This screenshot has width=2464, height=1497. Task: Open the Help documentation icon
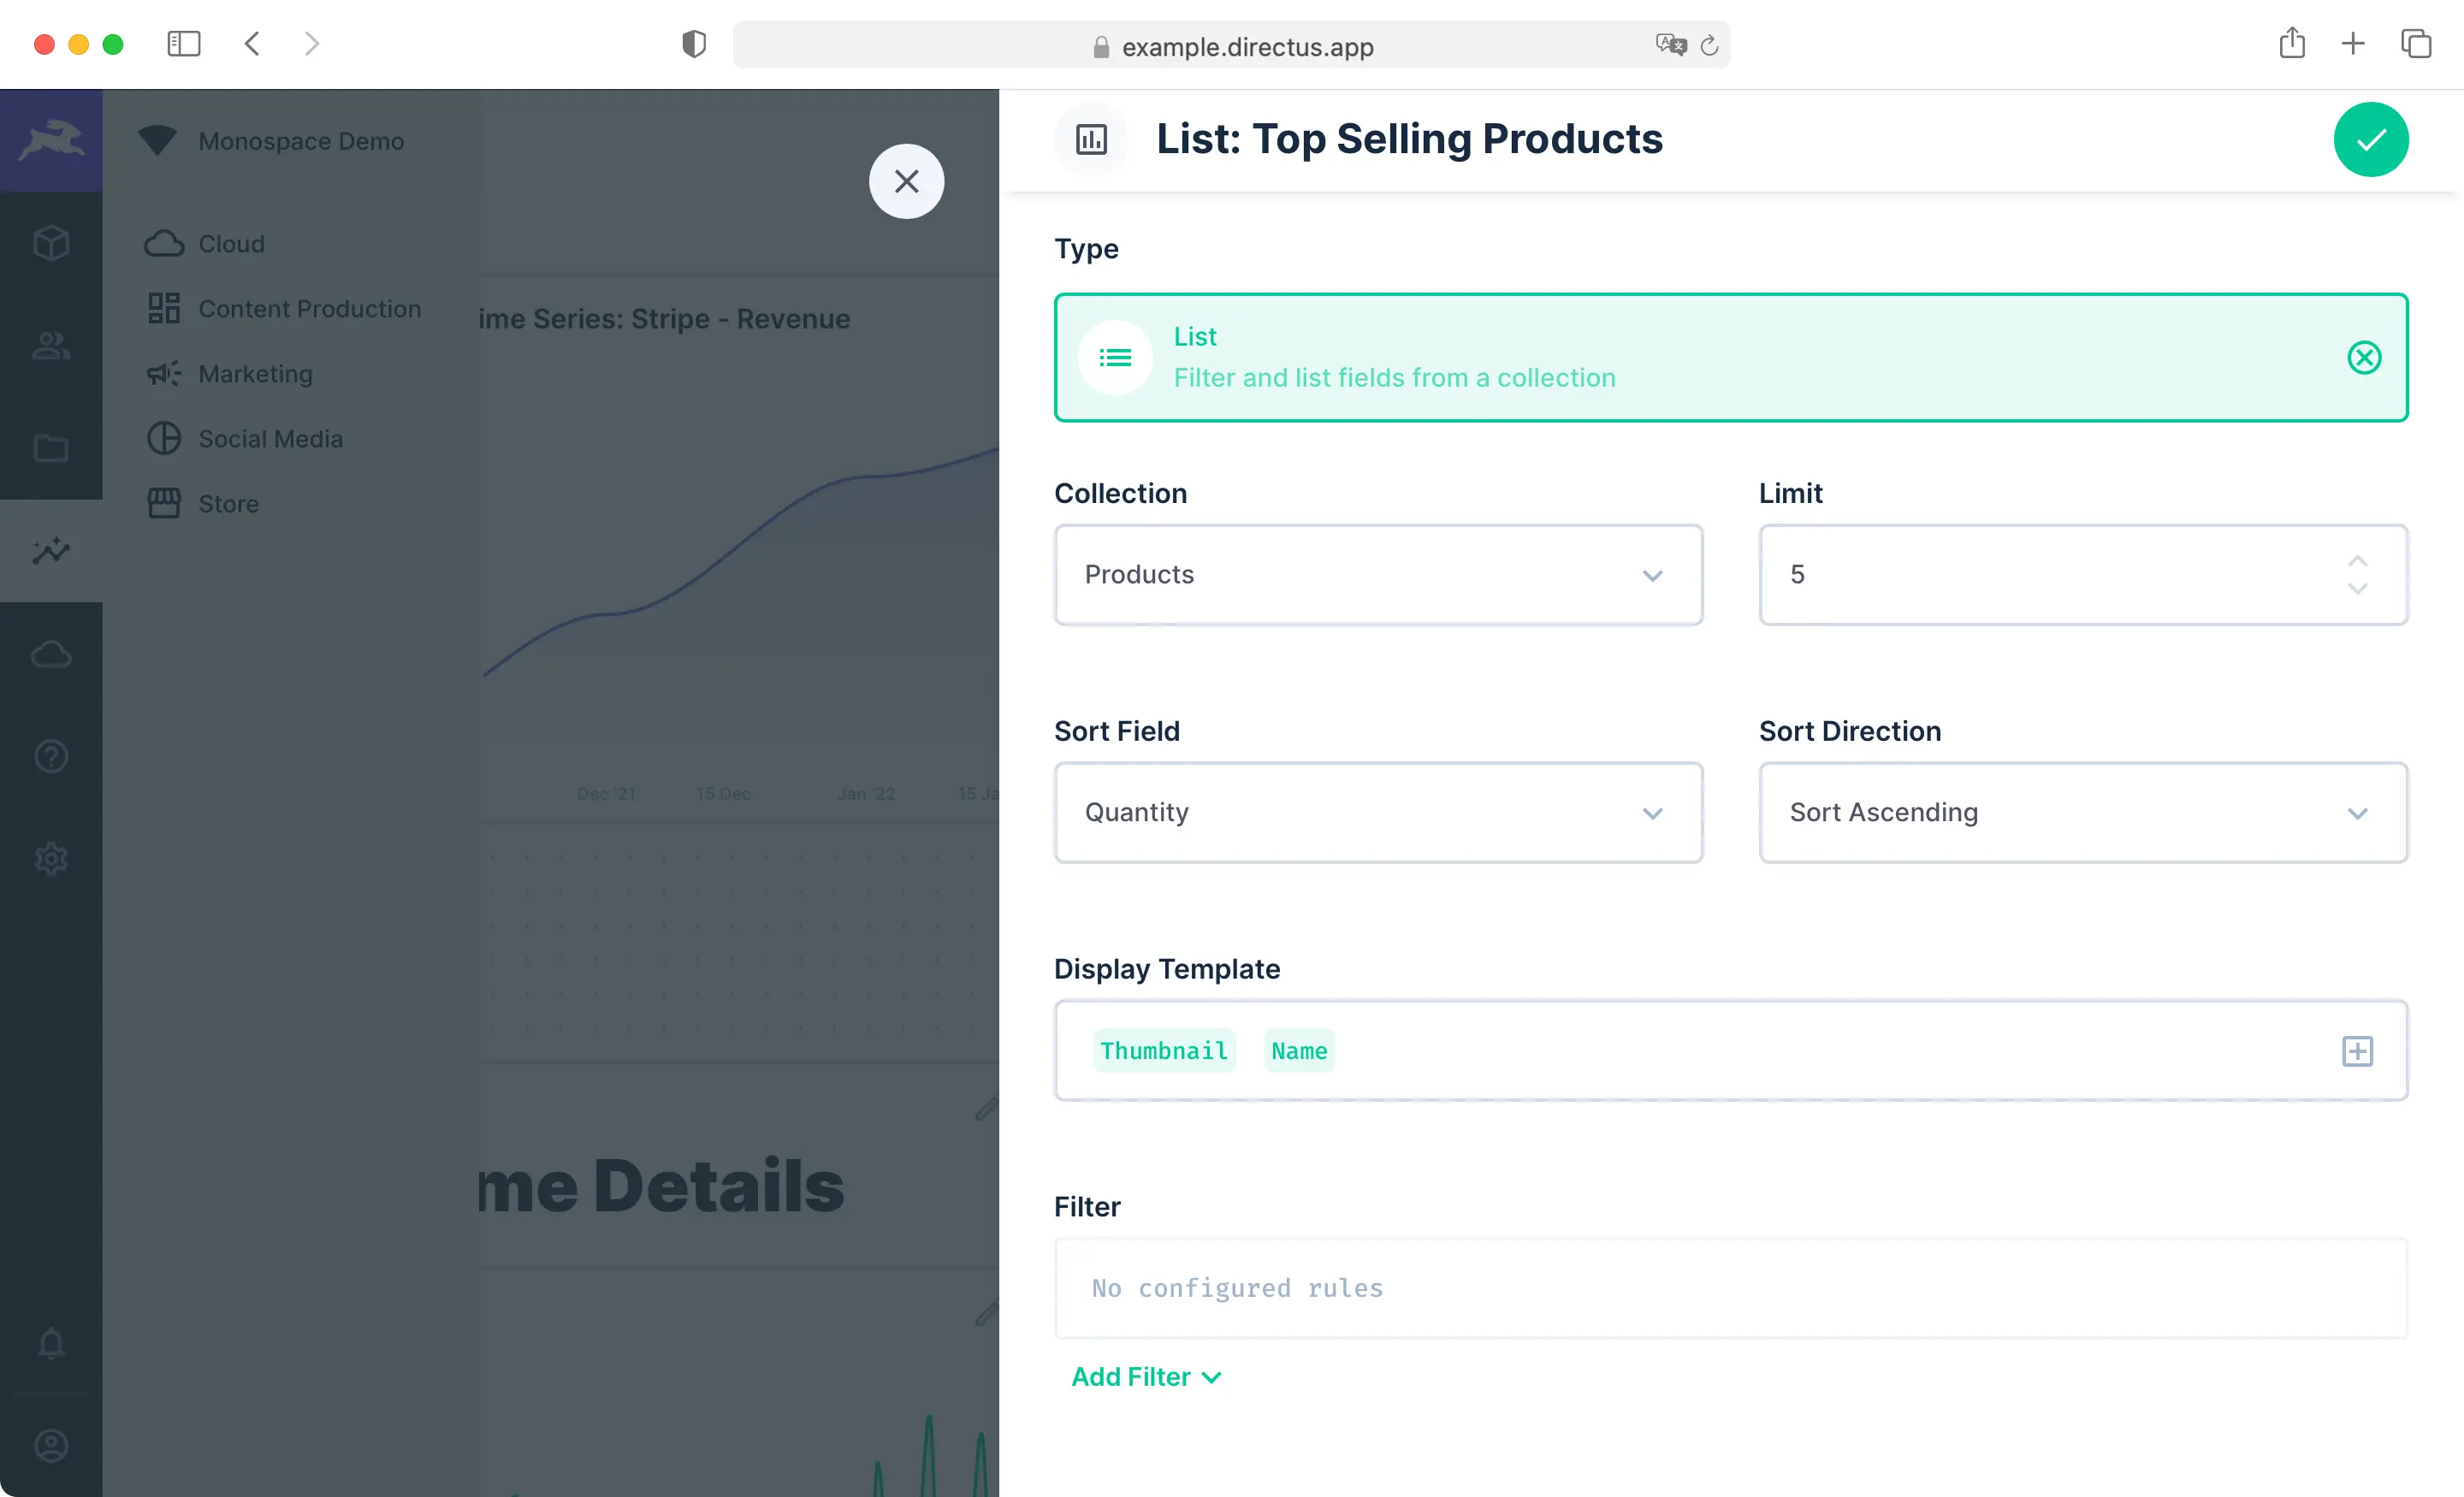point(51,756)
